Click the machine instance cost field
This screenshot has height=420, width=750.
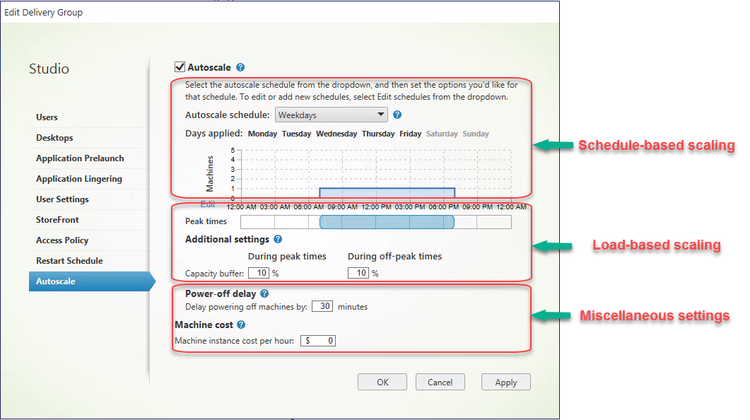click(x=318, y=341)
